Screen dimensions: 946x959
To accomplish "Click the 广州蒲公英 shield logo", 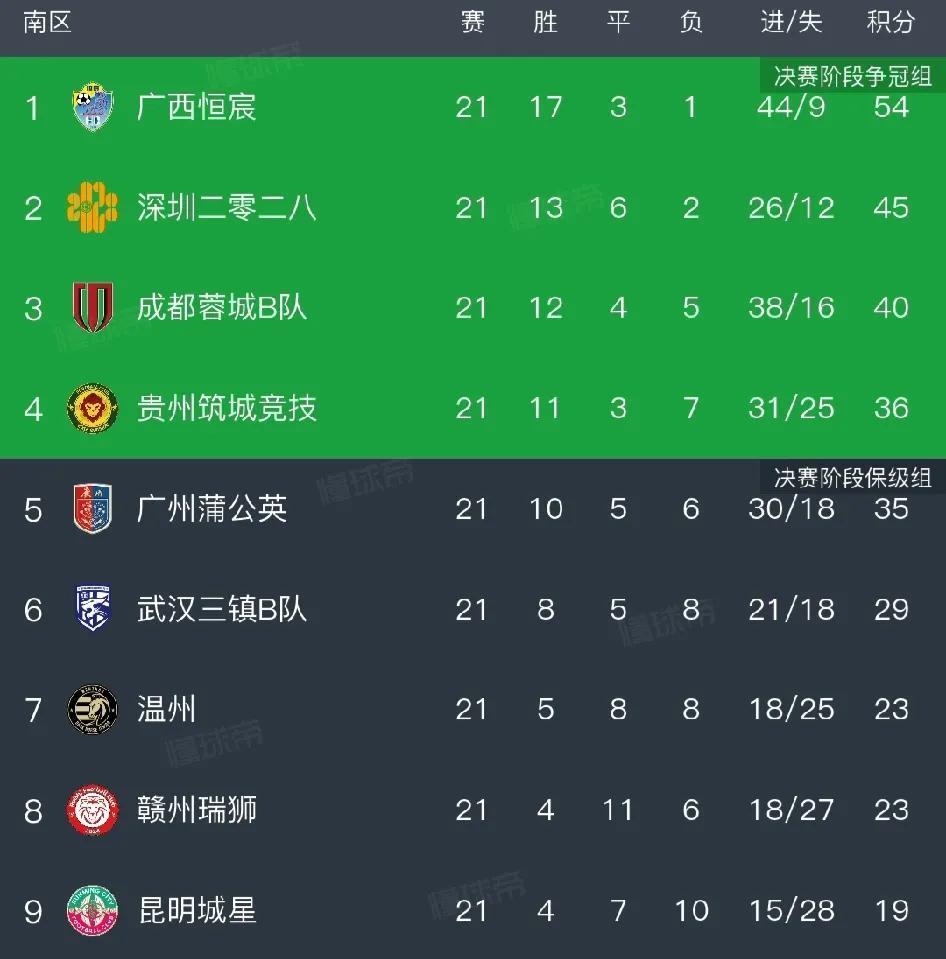I will pos(93,509).
